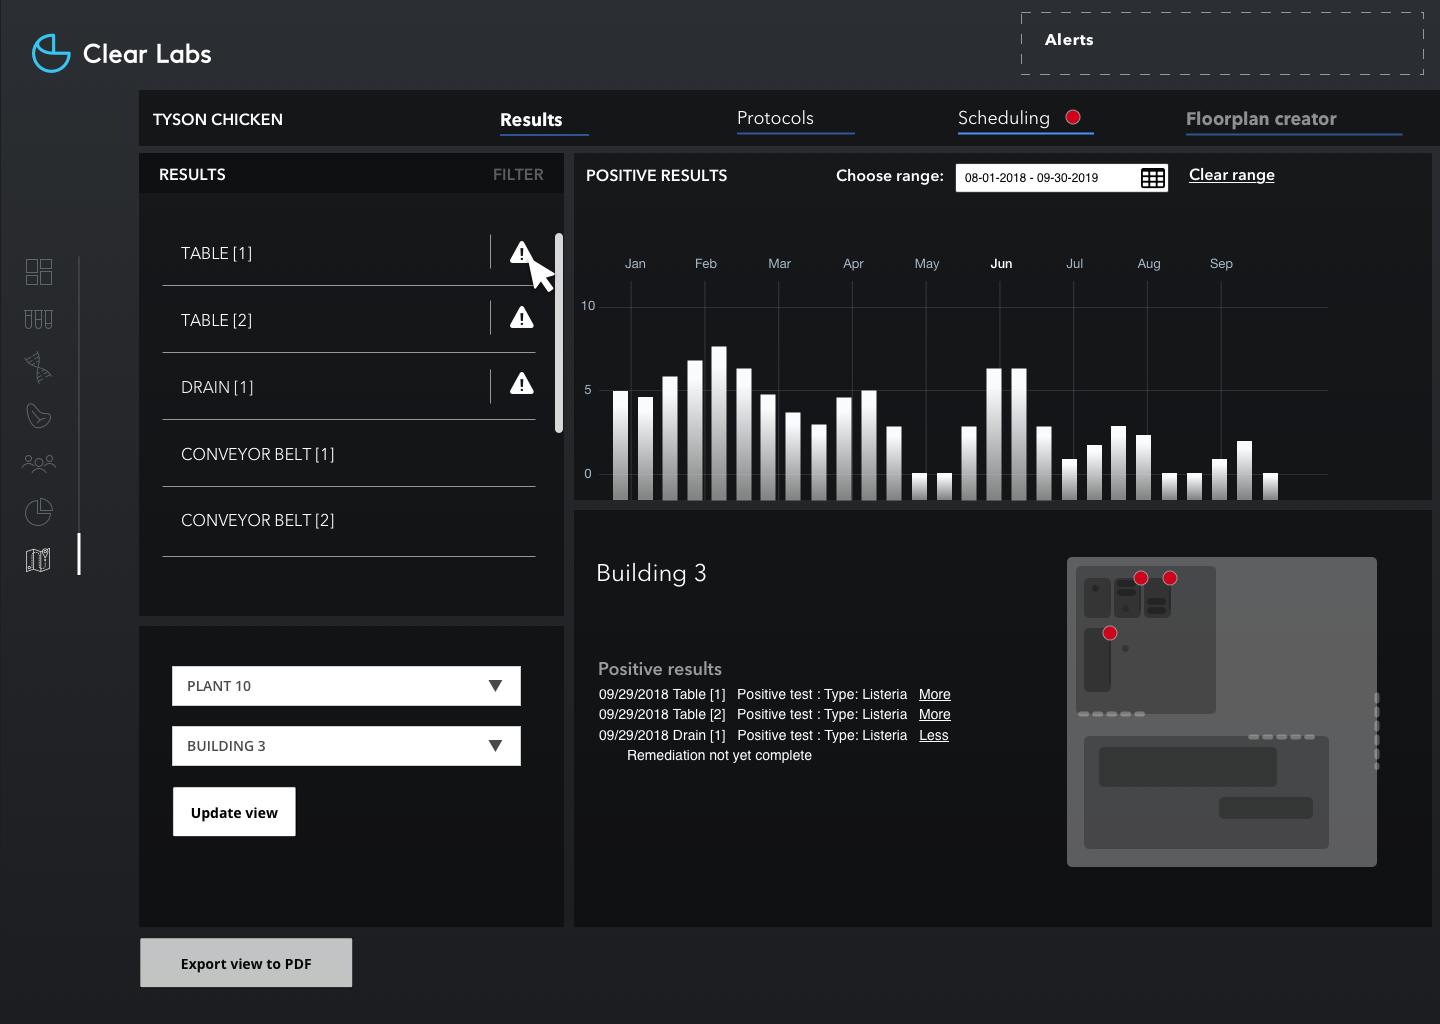Click the Jun month label on chart
The width and height of the screenshot is (1440, 1024).
tap(1001, 264)
